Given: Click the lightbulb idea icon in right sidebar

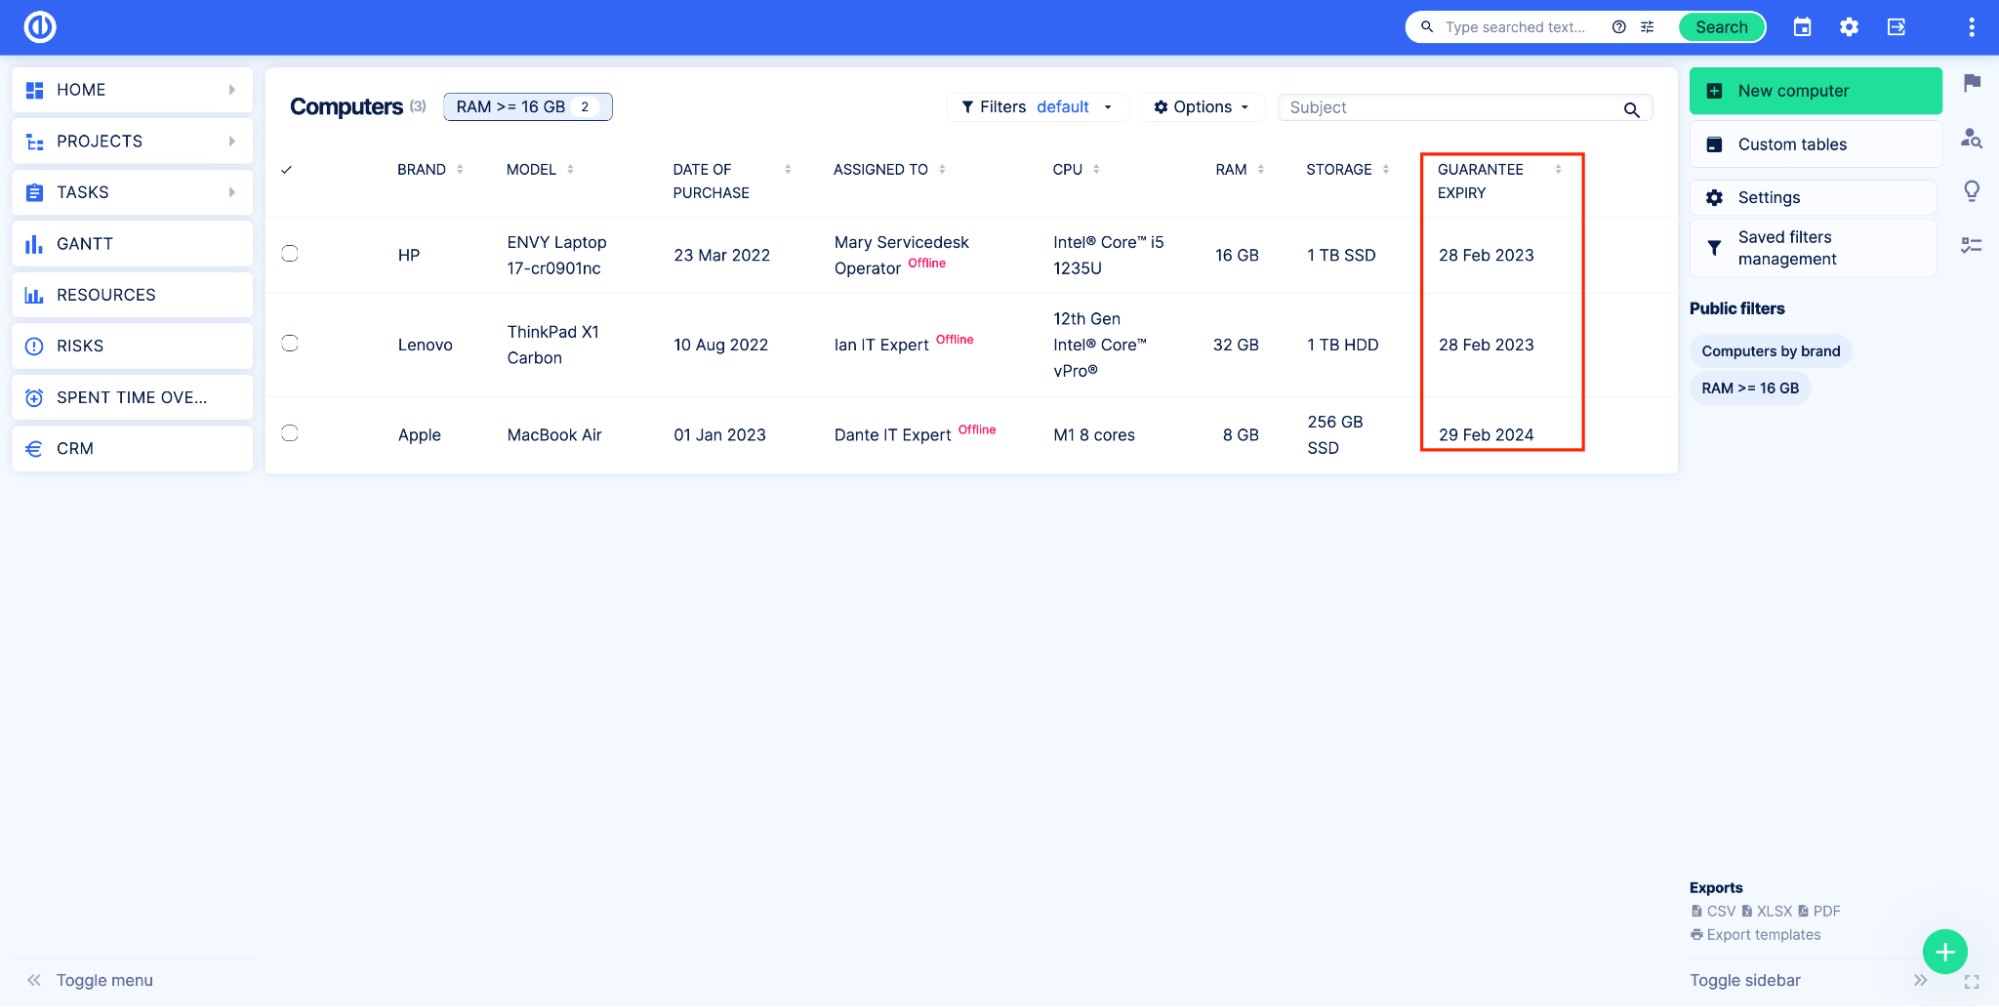Looking at the screenshot, I should (1971, 190).
